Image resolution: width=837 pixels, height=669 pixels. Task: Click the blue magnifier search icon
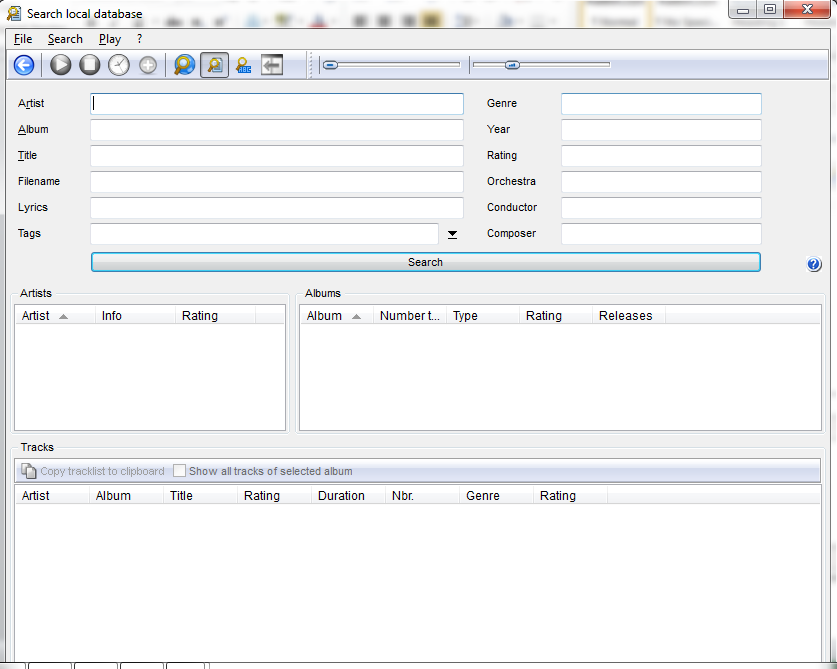(x=184, y=65)
